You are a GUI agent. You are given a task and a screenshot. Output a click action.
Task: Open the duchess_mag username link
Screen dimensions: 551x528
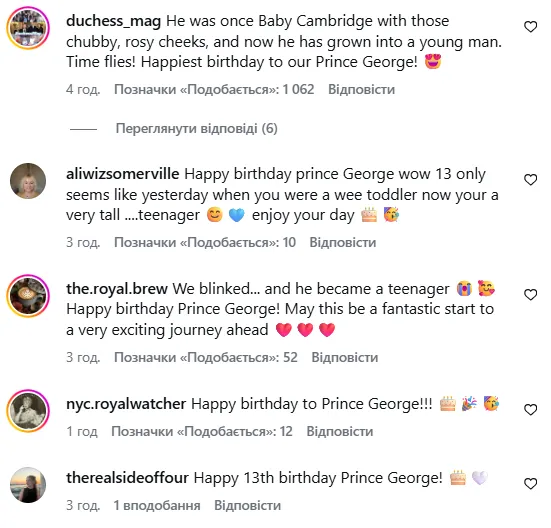114,21
